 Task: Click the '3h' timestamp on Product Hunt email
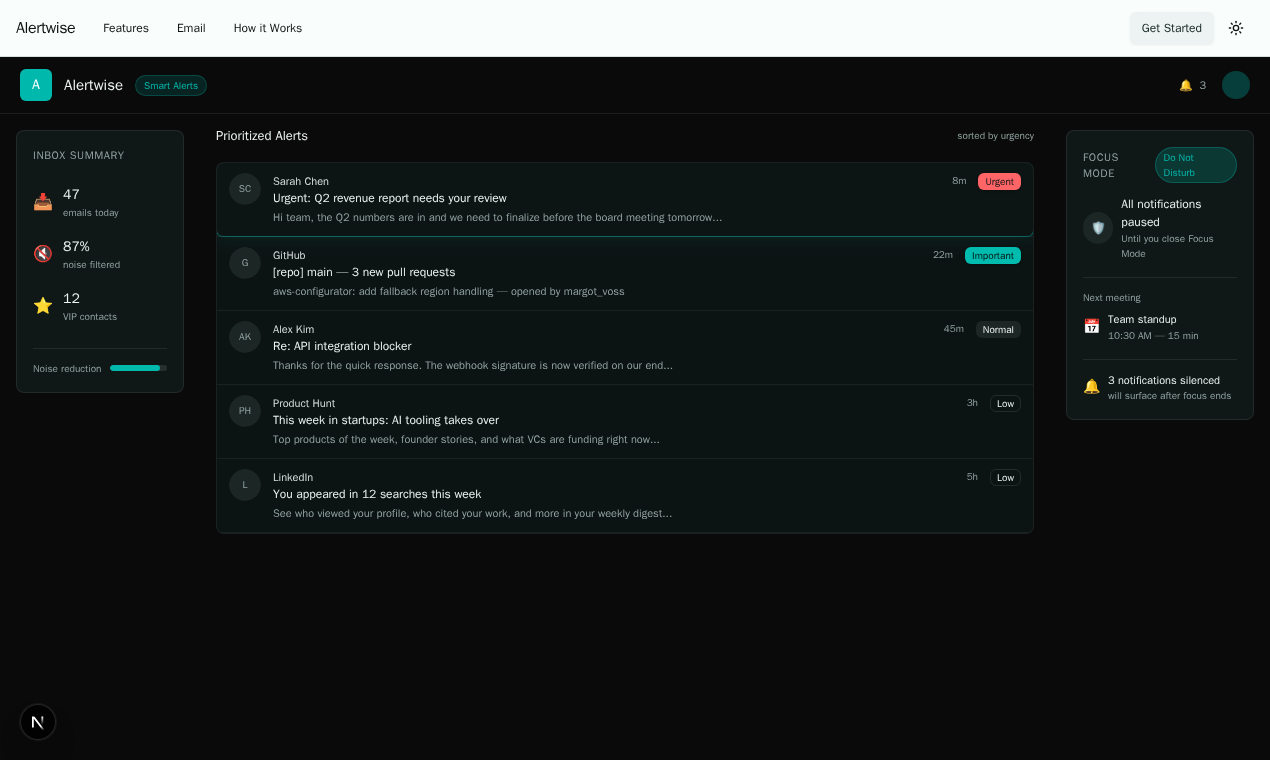pos(972,403)
